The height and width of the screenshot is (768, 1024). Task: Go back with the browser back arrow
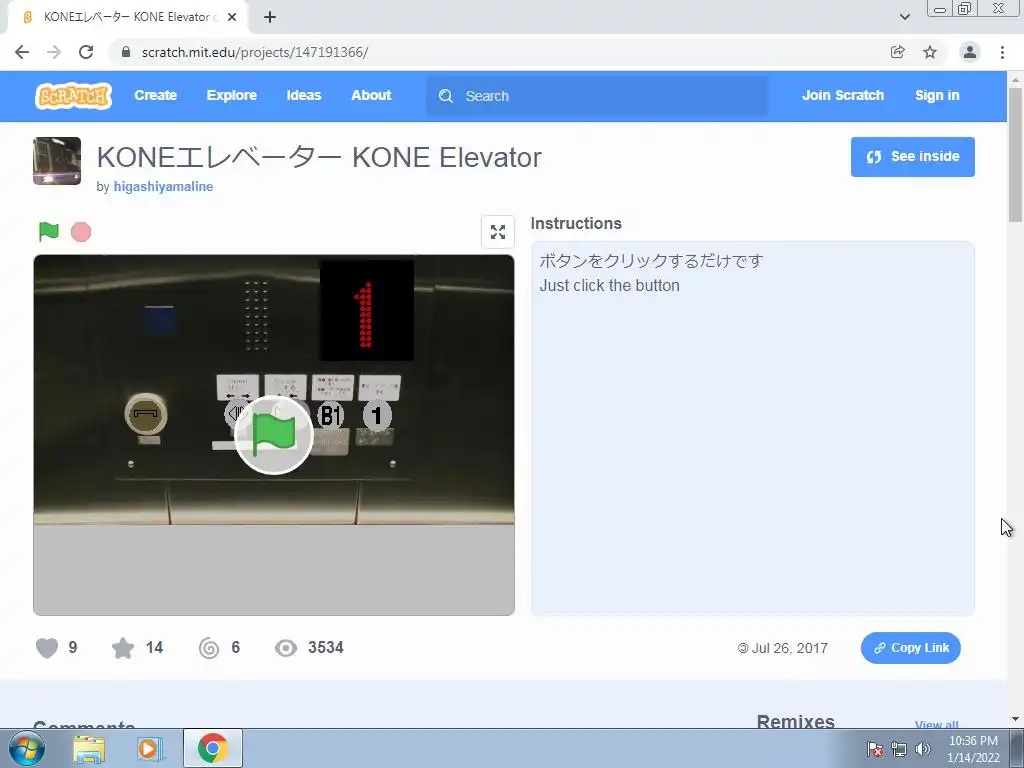click(x=22, y=52)
